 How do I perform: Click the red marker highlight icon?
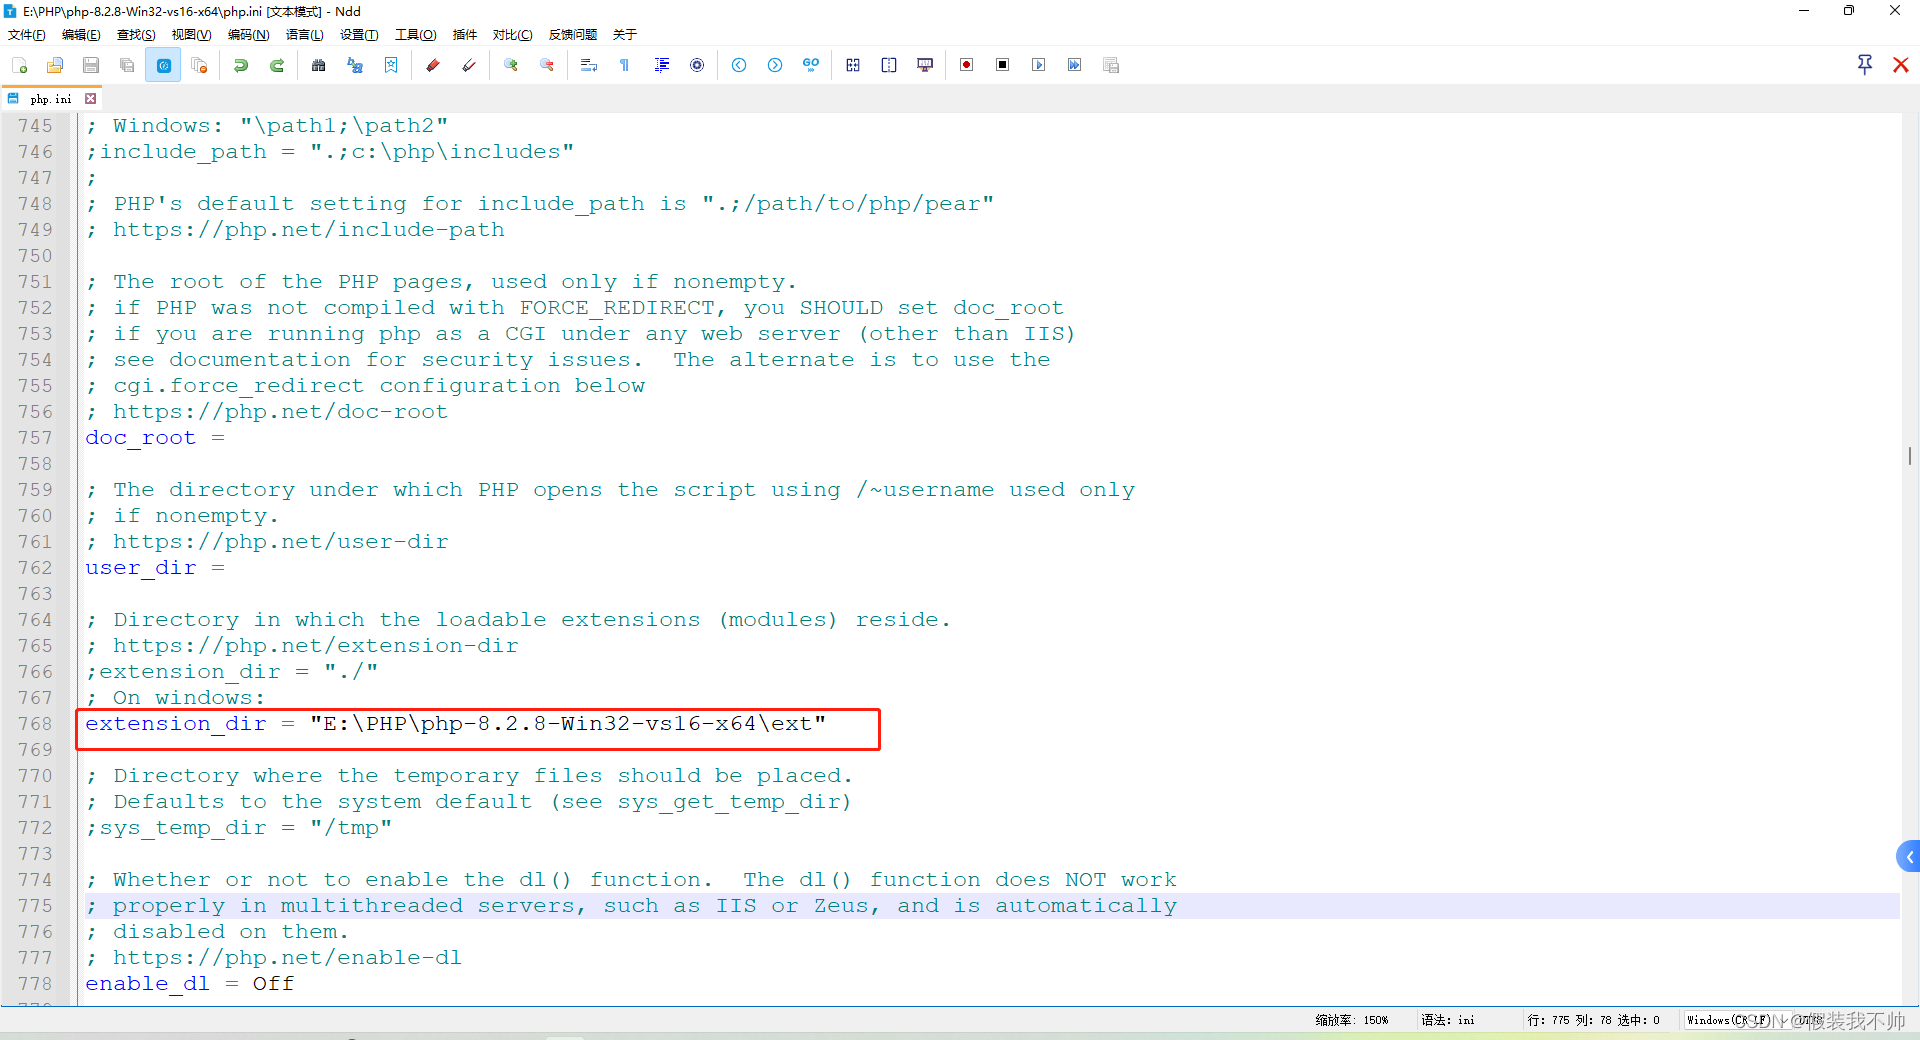coord(433,65)
